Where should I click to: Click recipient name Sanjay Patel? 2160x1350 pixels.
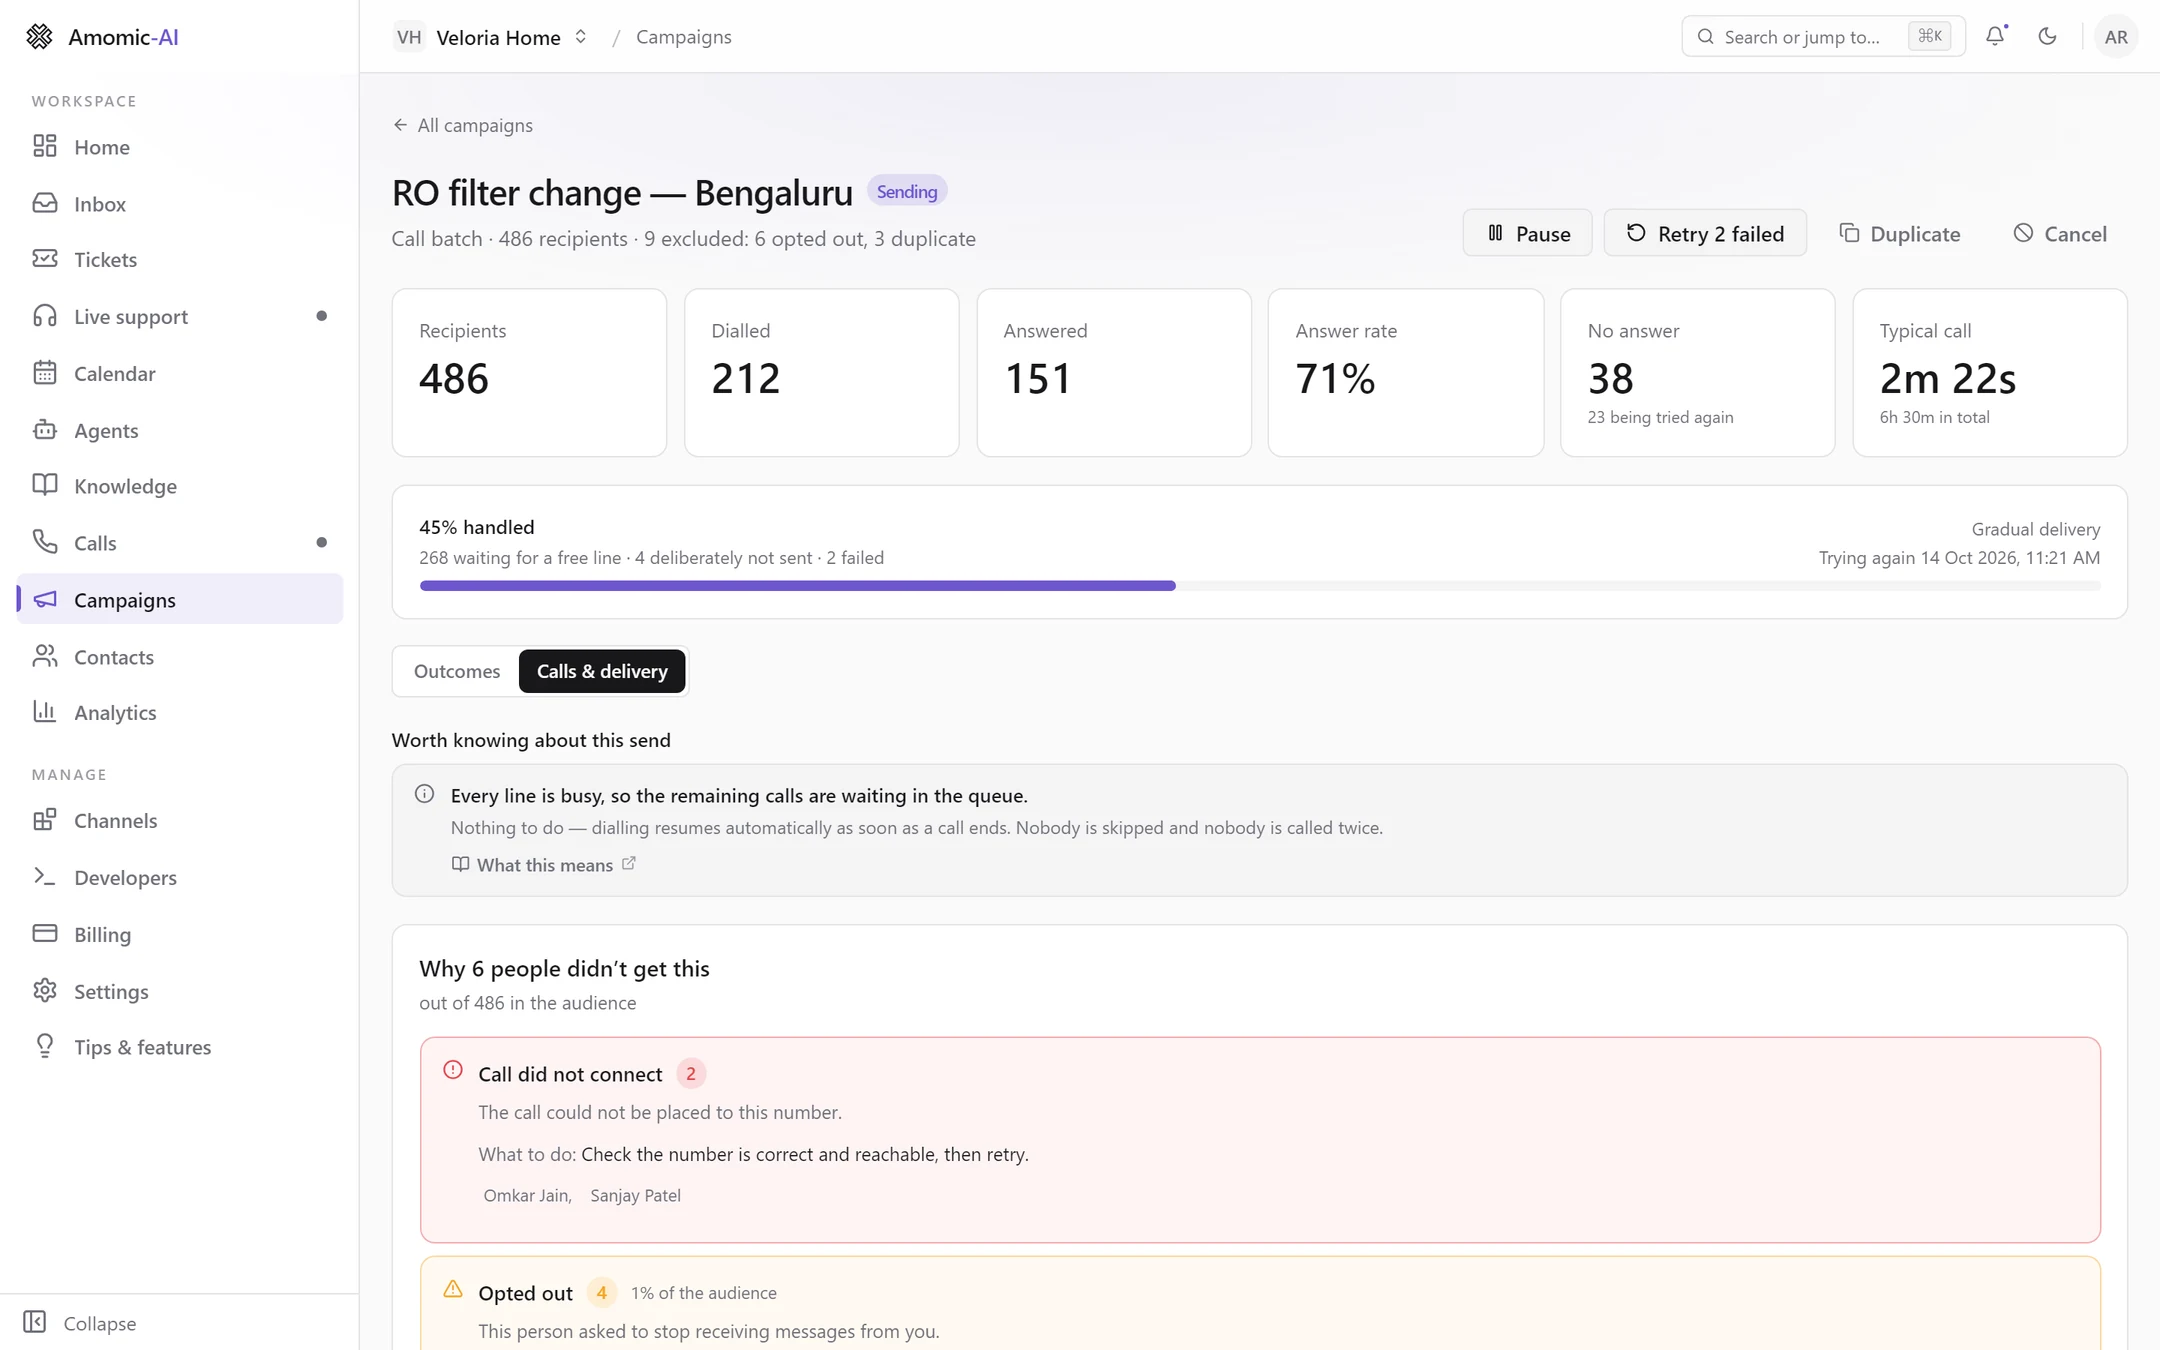(635, 1195)
